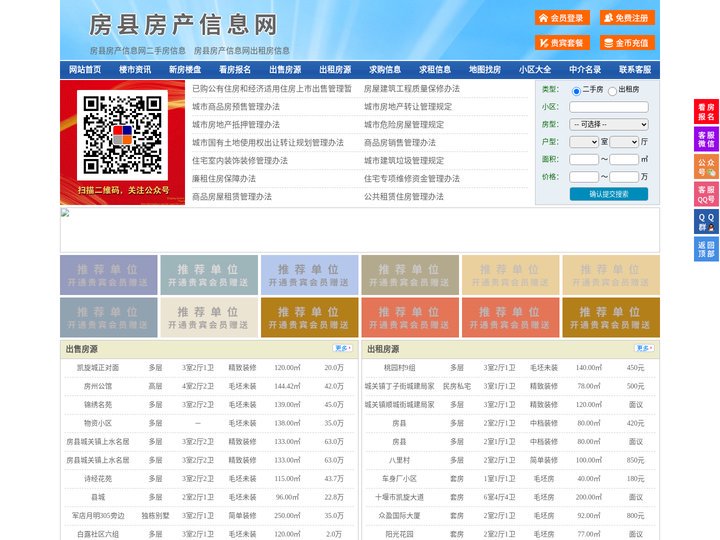Image resolution: width=720 pixels, height=540 pixels.
Task: Click the 更多 link in 出售房源 header
Action: [343, 349]
